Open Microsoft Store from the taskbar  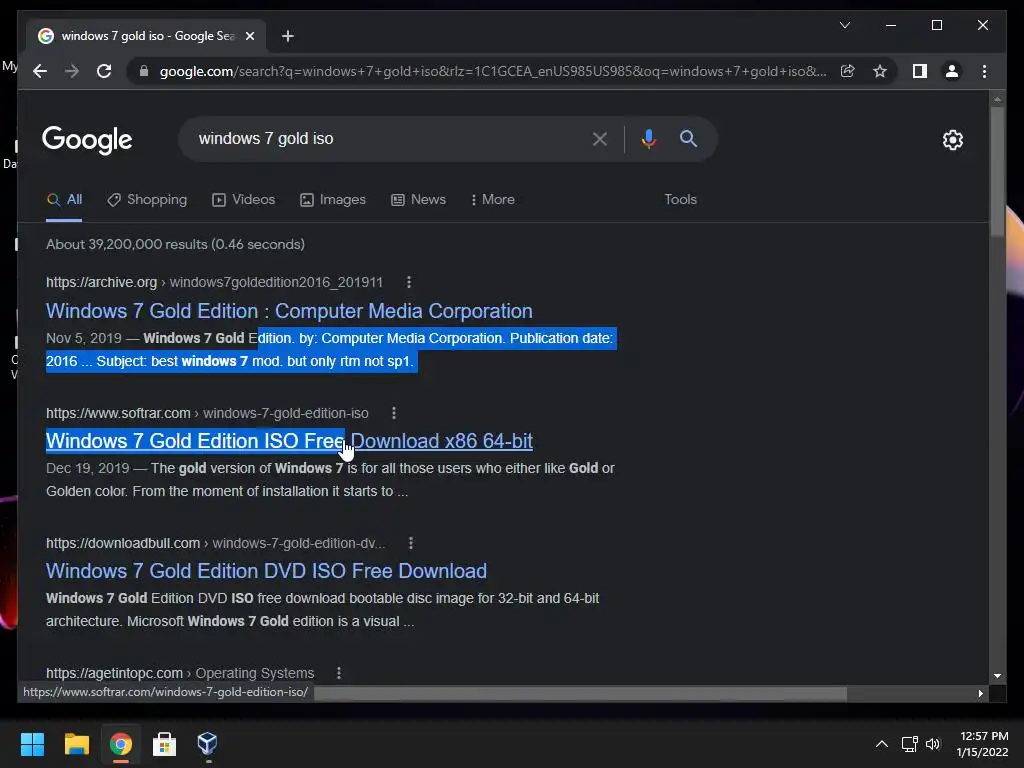[164, 744]
